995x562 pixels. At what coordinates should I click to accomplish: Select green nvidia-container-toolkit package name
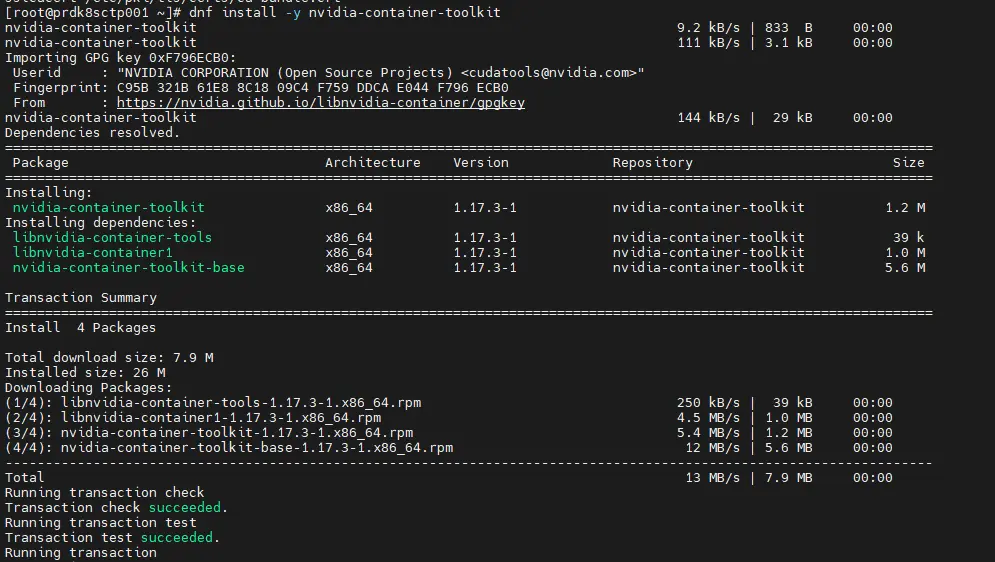coord(109,208)
